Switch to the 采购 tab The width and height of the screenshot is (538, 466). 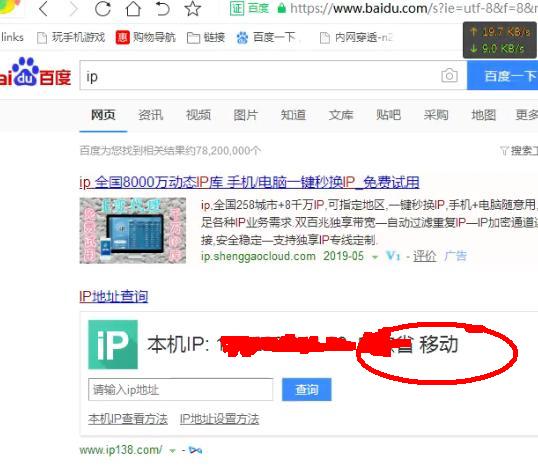[436, 115]
